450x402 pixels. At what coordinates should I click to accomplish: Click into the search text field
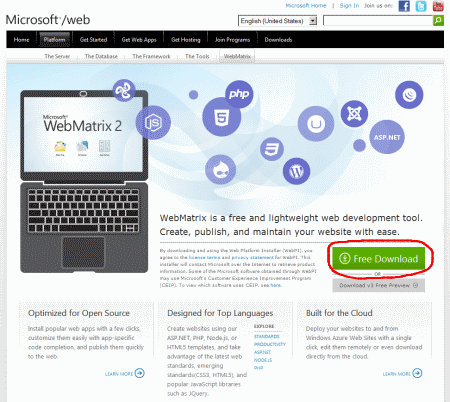click(x=378, y=21)
